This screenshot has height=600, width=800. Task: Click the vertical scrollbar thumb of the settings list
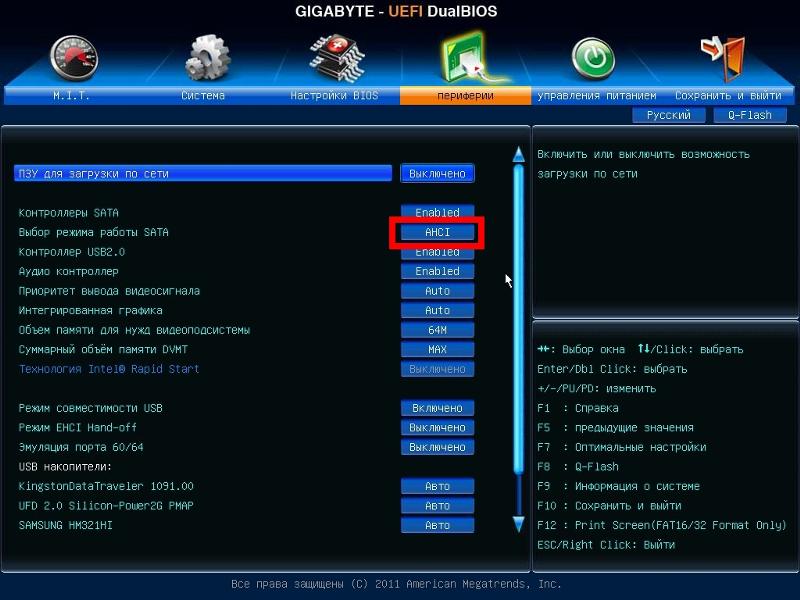click(x=518, y=320)
